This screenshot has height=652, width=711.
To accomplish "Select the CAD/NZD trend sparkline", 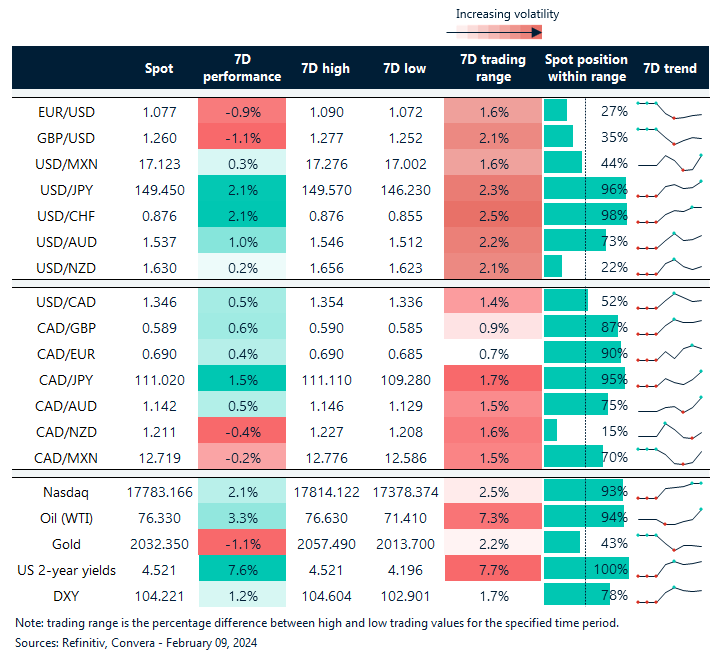I will (x=669, y=430).
